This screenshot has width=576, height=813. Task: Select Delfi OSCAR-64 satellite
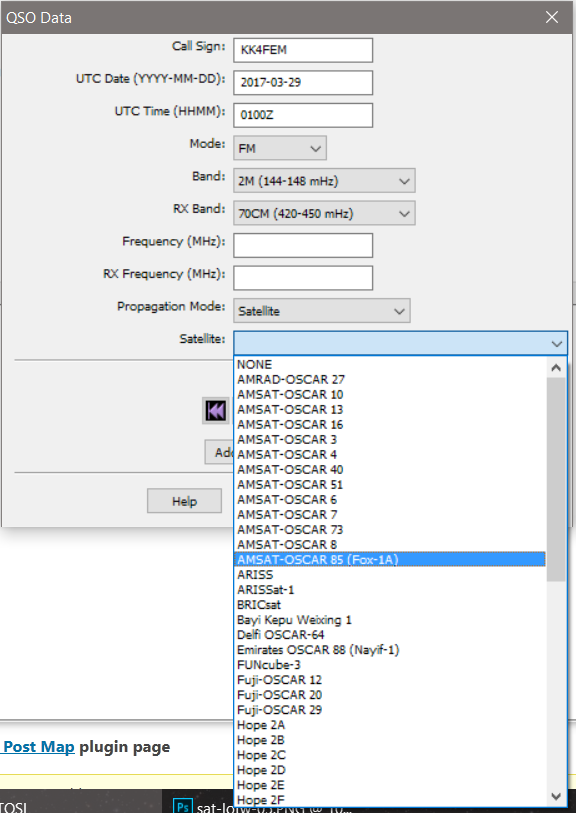(x=390, y=635)
